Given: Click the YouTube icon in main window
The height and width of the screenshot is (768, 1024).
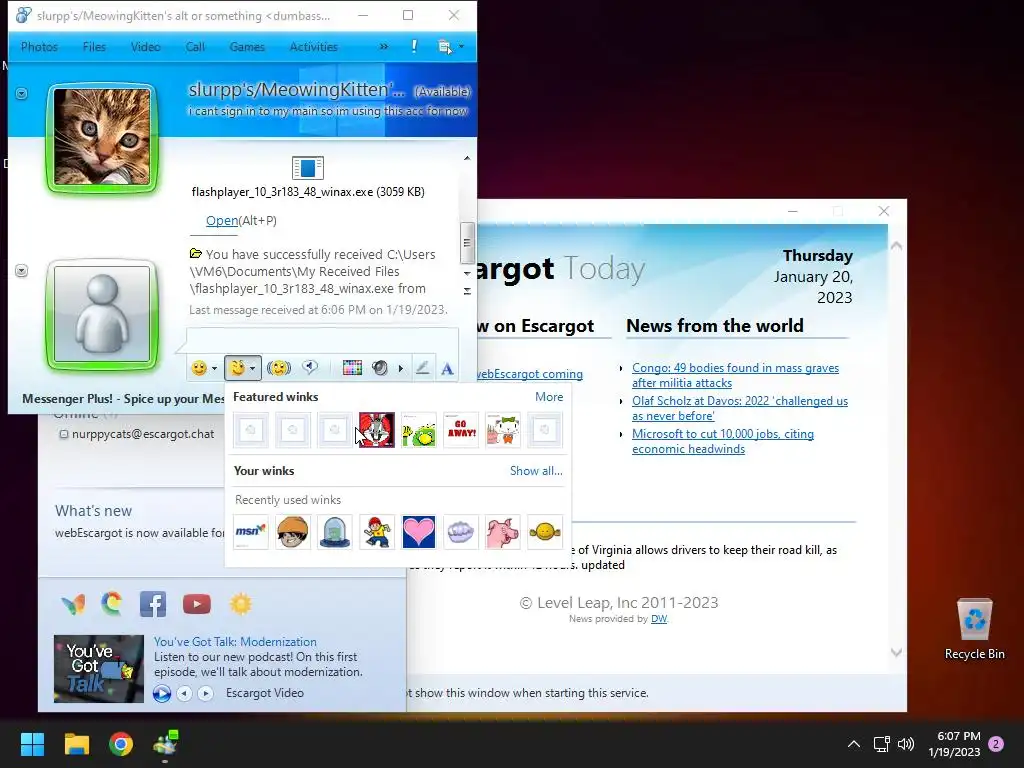Looking at the screenshot, I should click(x=197, y=604).
